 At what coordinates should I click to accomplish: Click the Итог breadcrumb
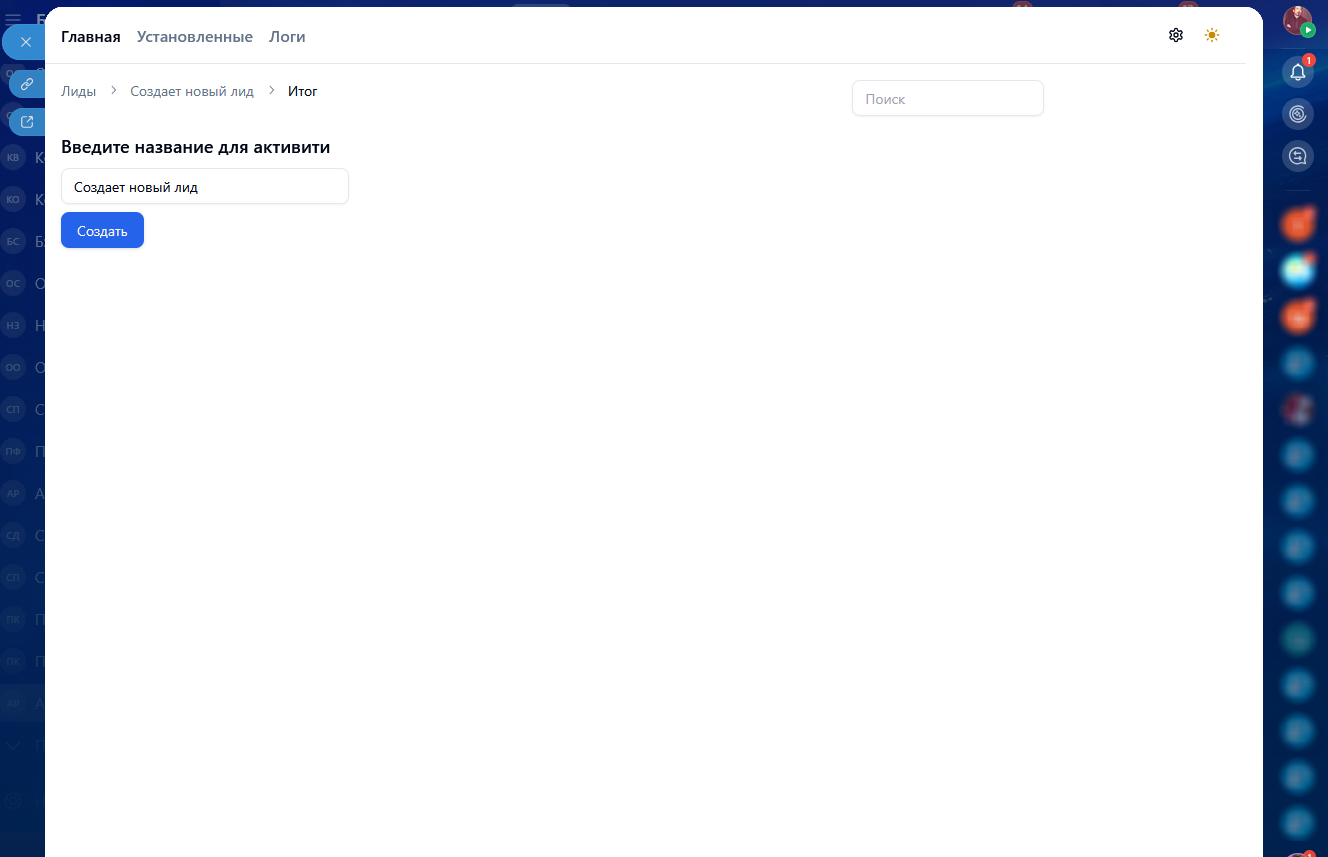(x=303, y=91)
